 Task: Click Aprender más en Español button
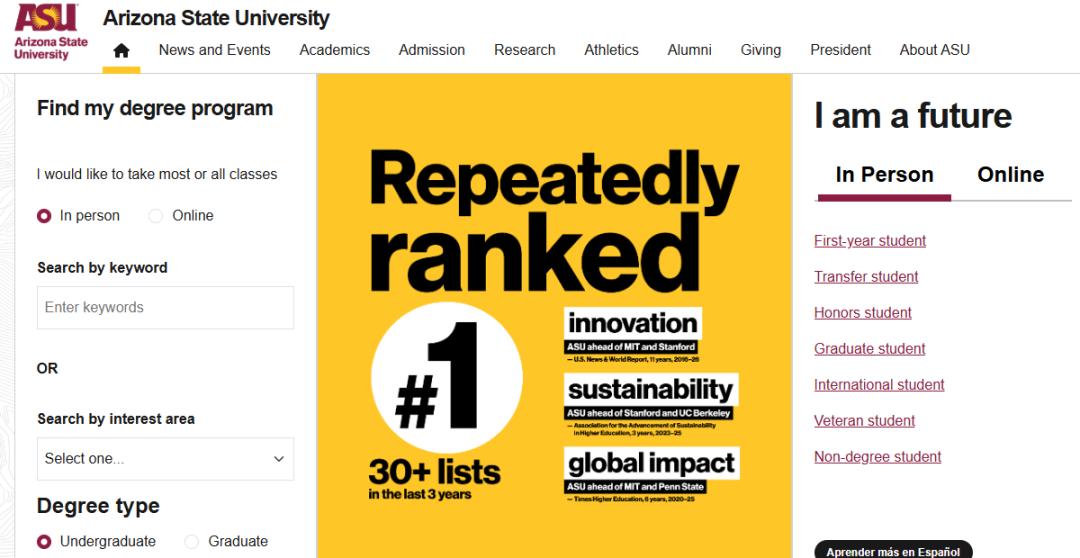pyautogui.click(x=893, y=551)
